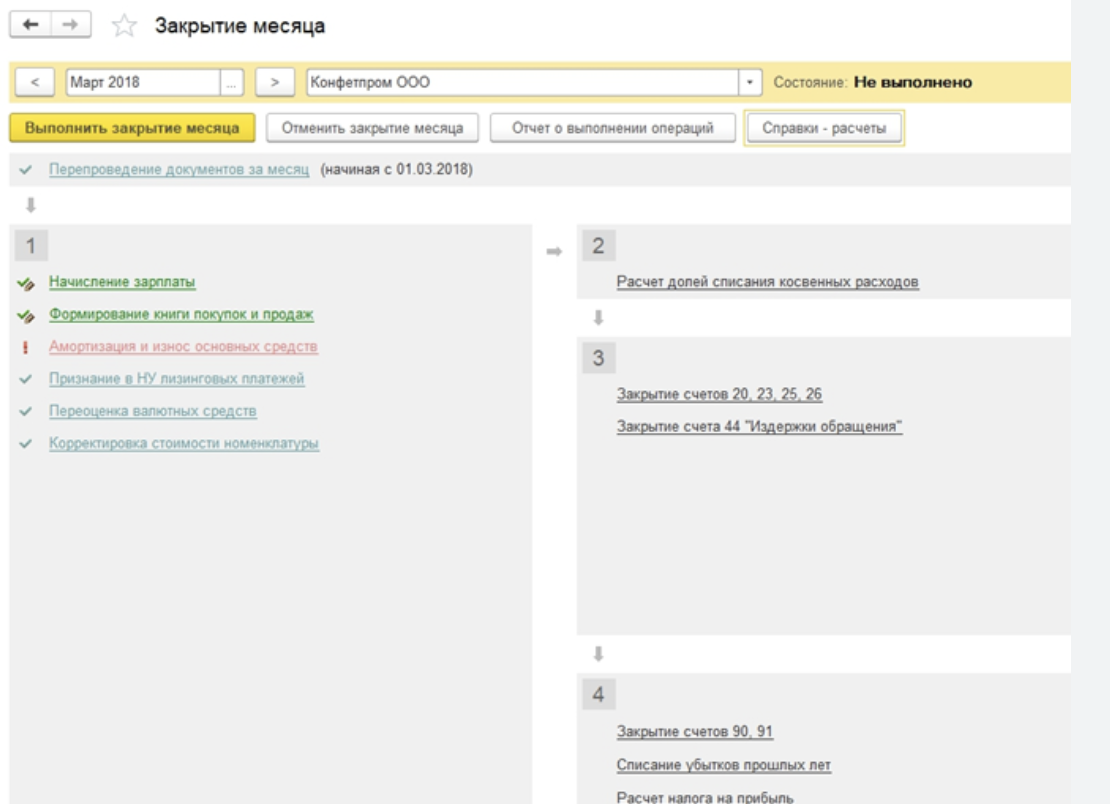The width and height of the screenshot is (1110, 804).
Task: Open Перепроведение документов за месяц link
Action: [179, 170]
